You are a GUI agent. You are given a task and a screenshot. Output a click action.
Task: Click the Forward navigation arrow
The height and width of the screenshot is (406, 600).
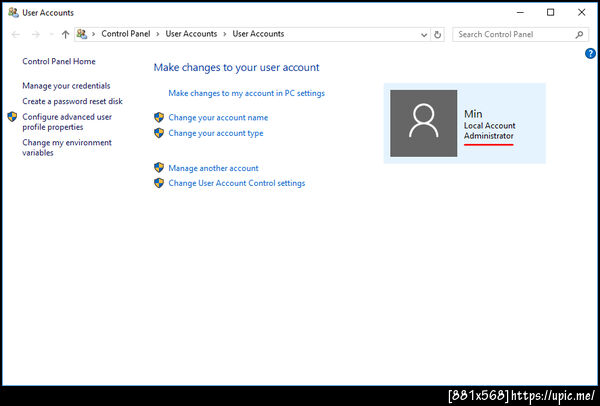(36, 34)
